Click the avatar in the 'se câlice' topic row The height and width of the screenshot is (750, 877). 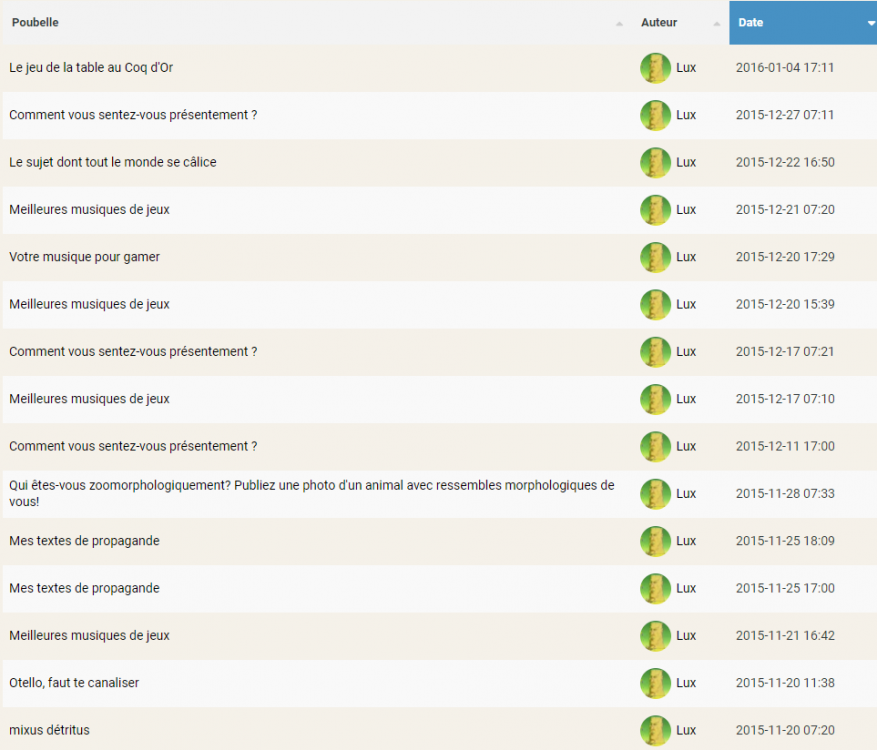click(655, 163)
